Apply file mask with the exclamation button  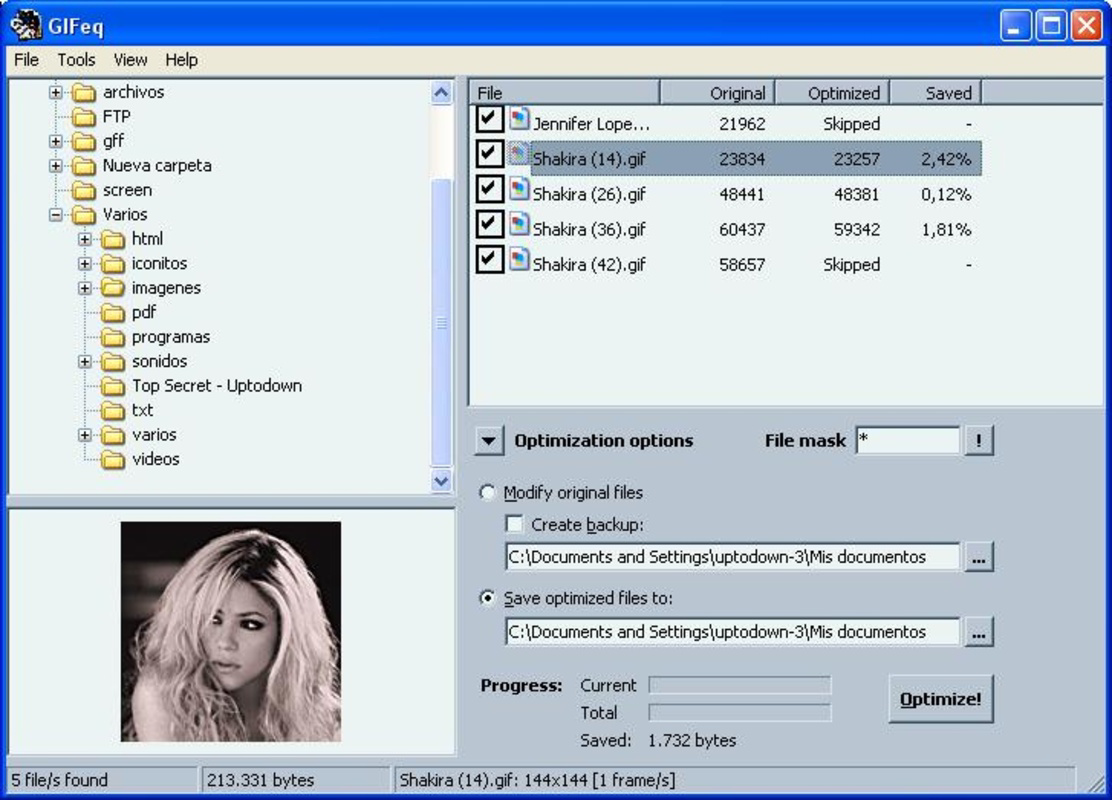[x=979, y=440]
